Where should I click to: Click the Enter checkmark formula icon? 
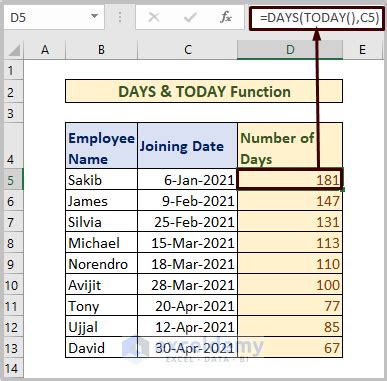coord(190,17)
